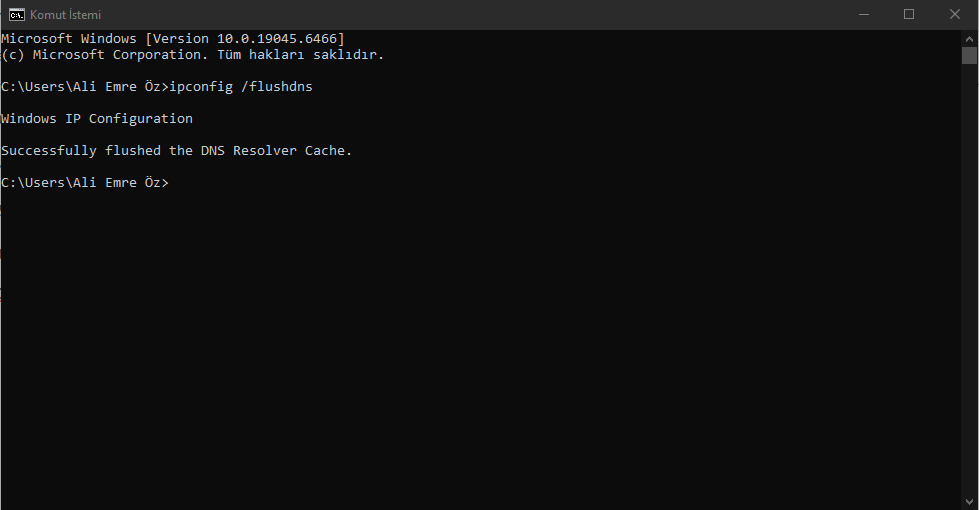Click the "Windows IP Configuration" output line
Image resolution: width=979 pixels, height=510 pixels.
97,119
